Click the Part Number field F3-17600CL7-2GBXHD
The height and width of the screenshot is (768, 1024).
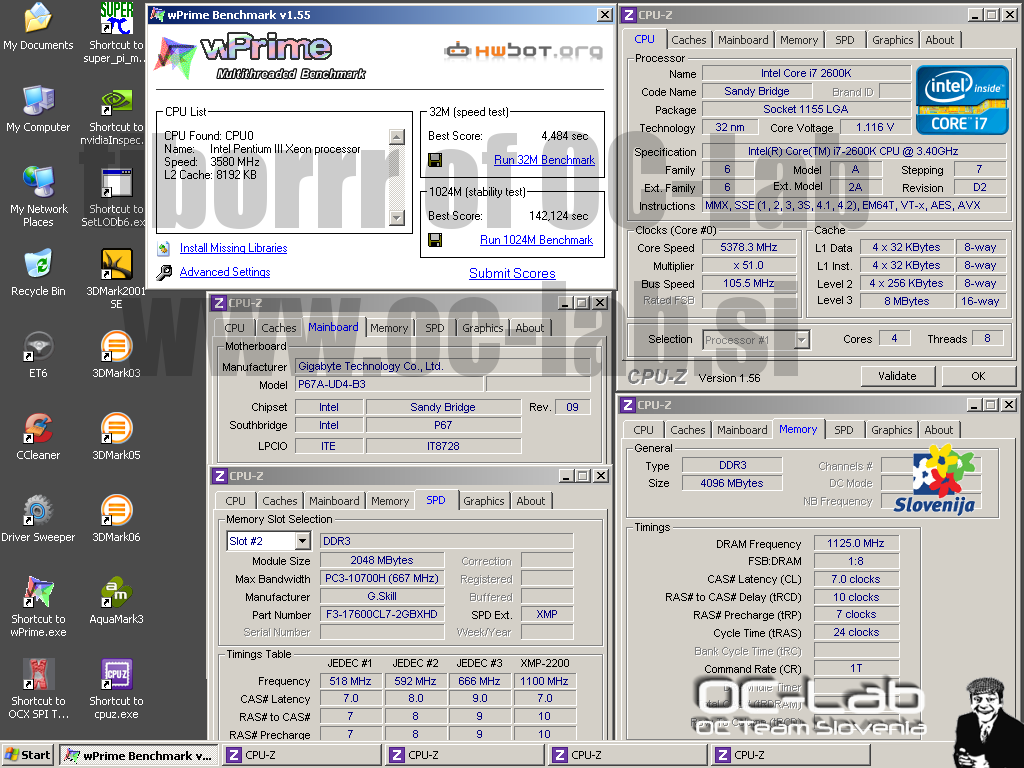[x=382, y=615]
